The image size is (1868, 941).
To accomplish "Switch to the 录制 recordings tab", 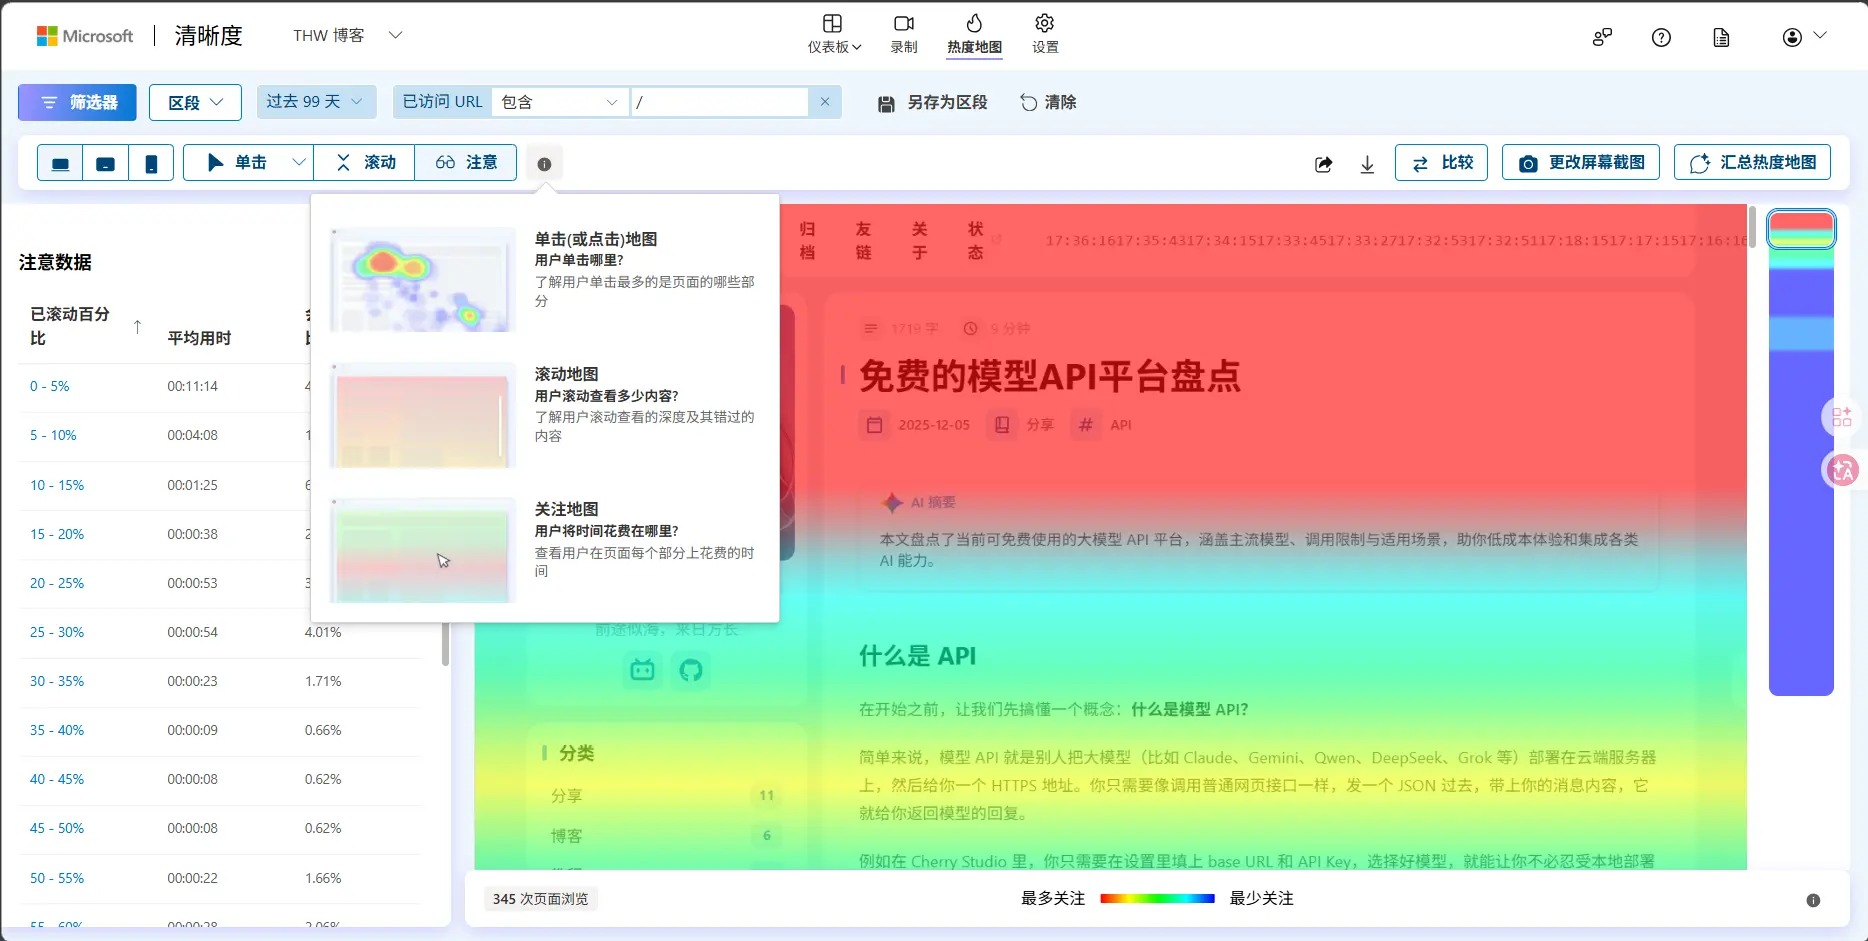I will click(903, 33).
